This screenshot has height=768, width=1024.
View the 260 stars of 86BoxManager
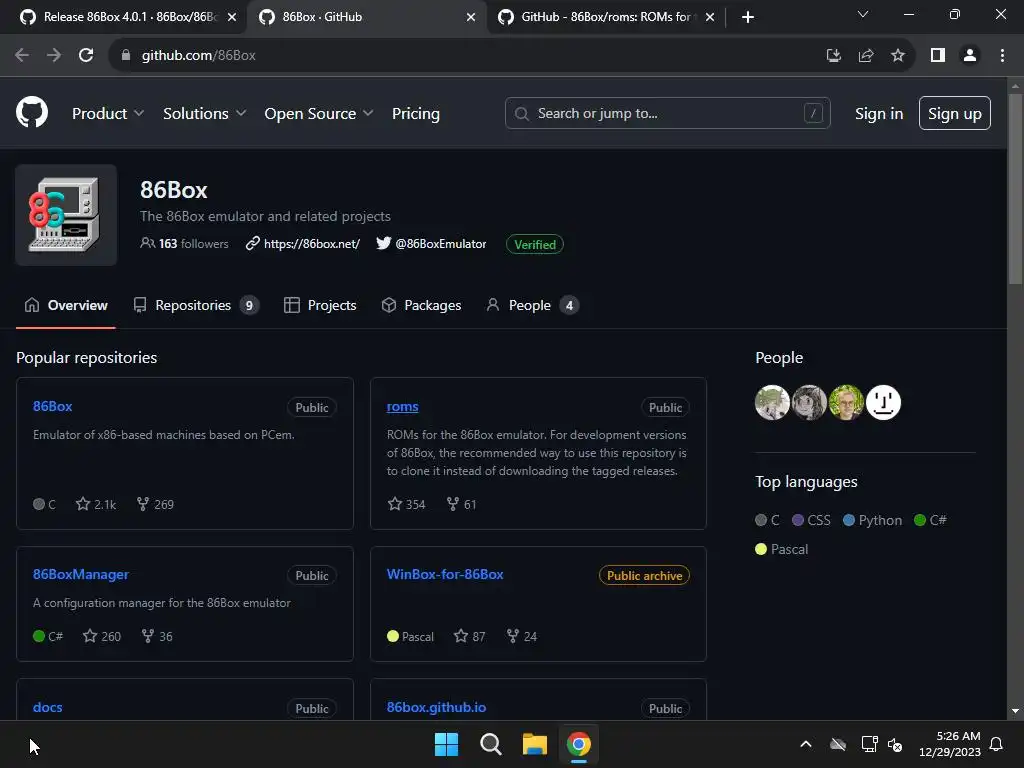pyautogui.click(x=102, y=636)
